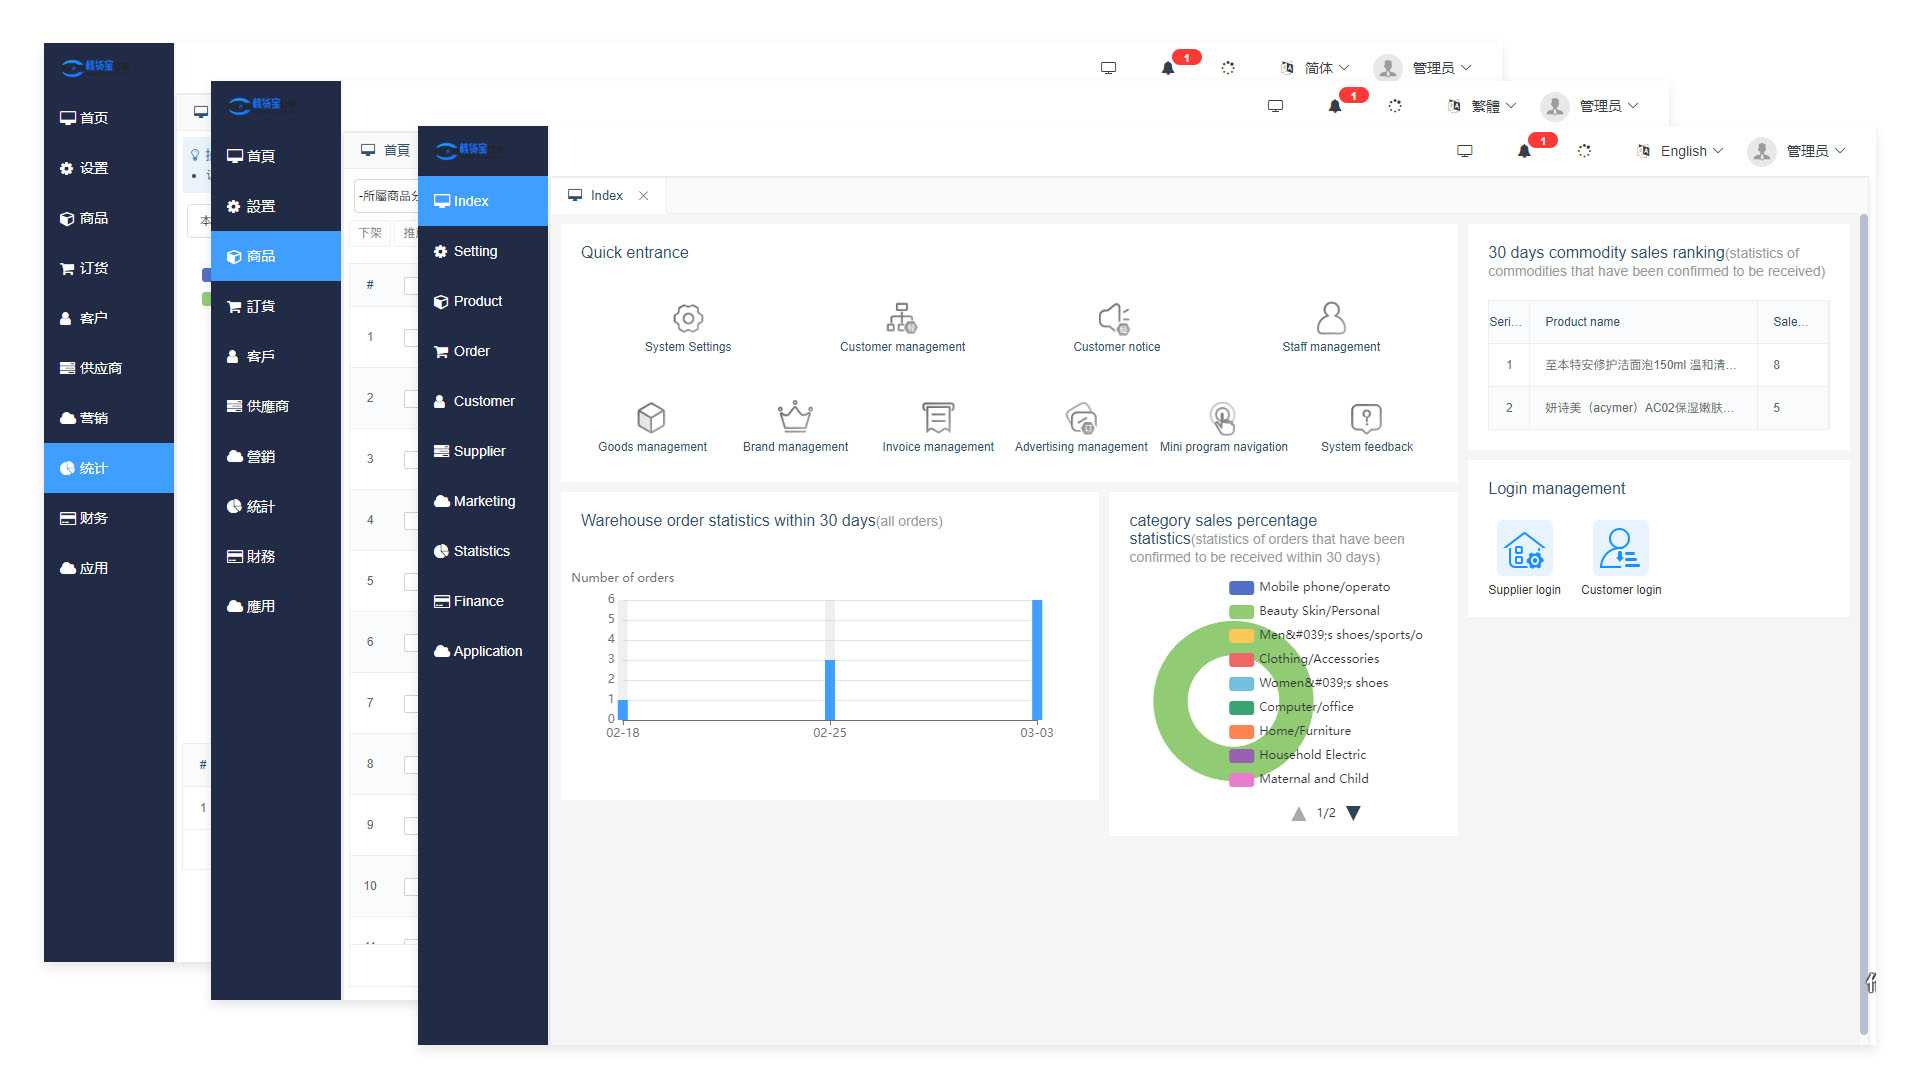1920x1080 pixels.
Task: Go to the next legend page with the down arrow
Action: (x=1353, y=813)
